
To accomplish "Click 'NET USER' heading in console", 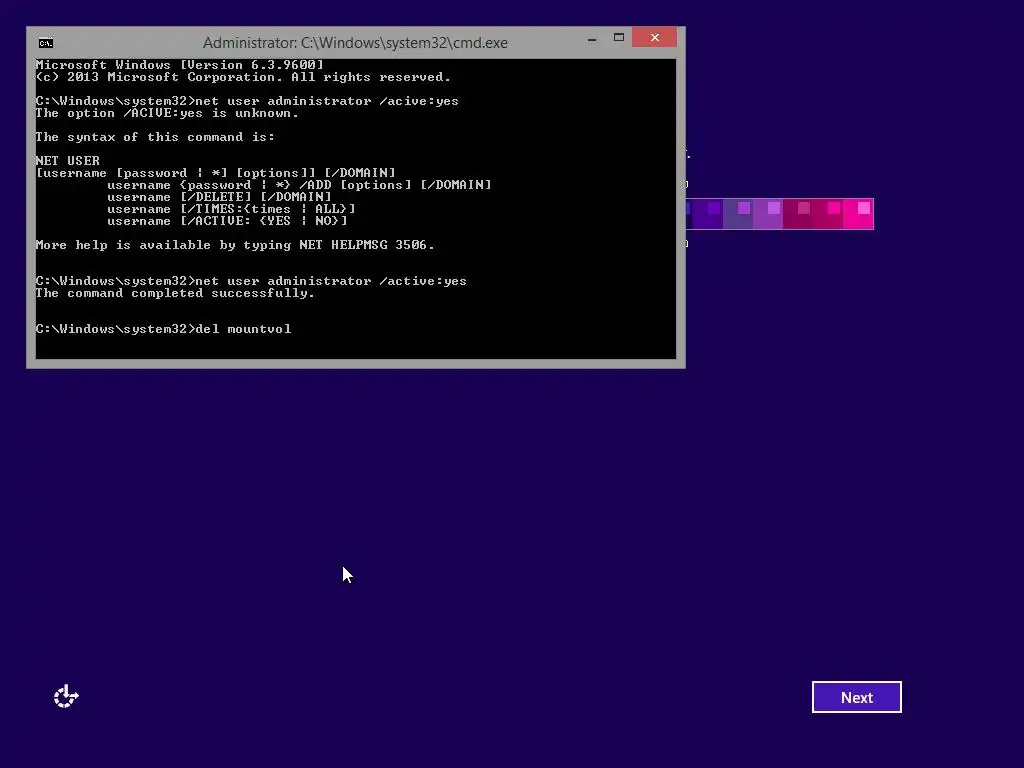I will coord(67,161).
